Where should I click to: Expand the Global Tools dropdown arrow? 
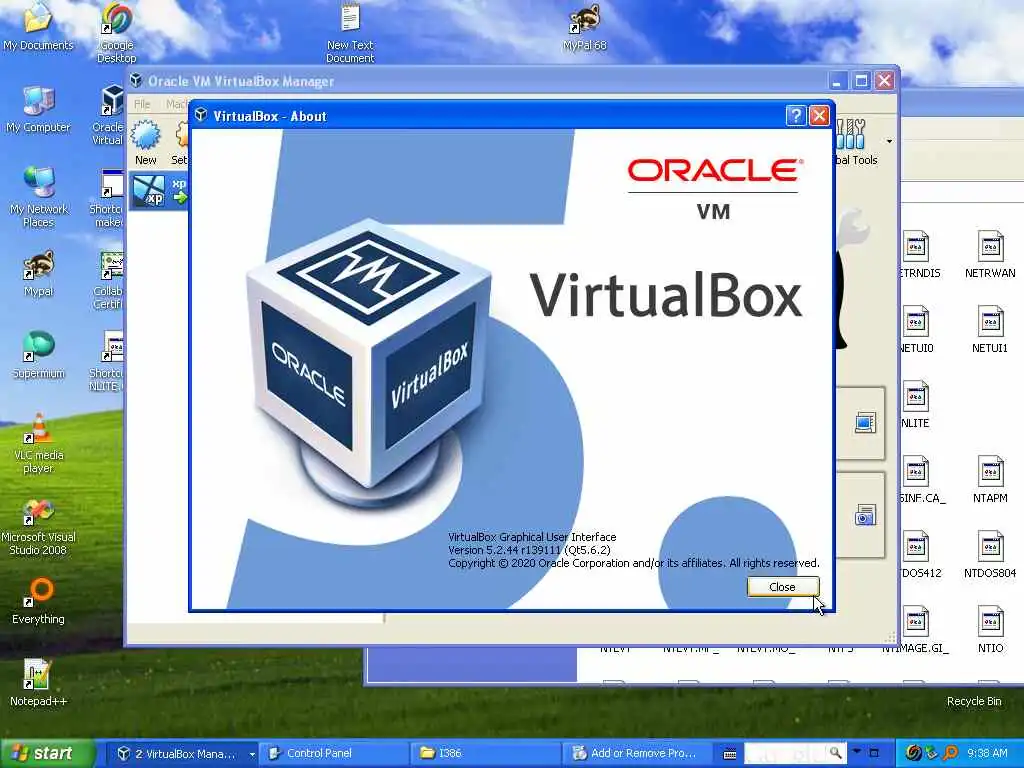[889, 141]
